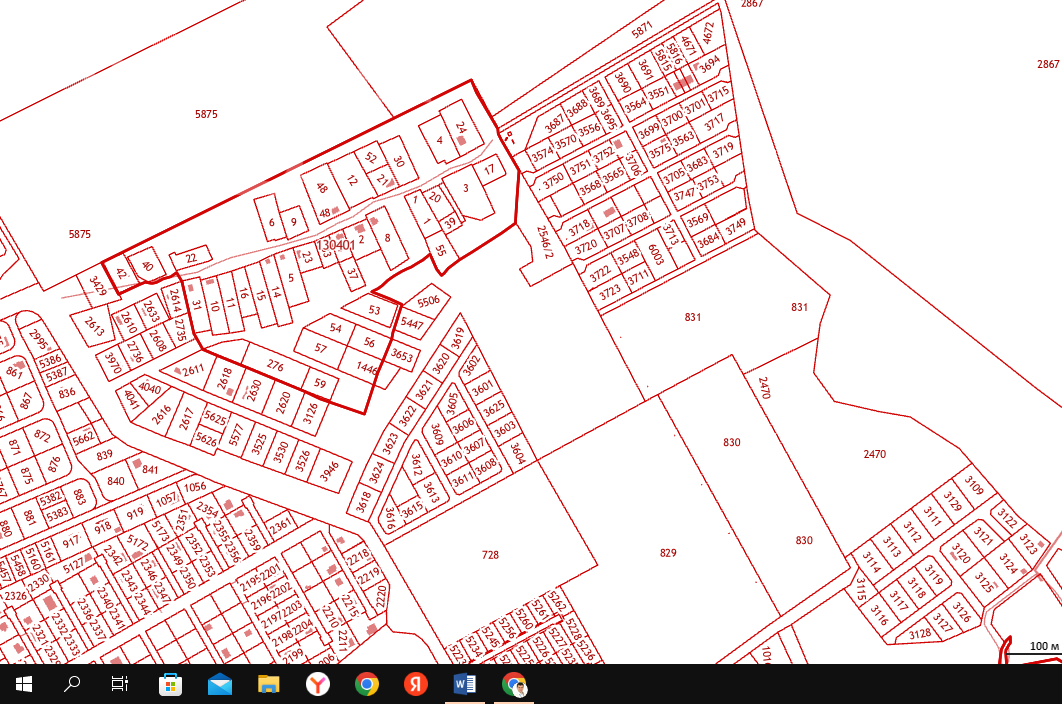The height and width of the screenshot is (704, 1062).
Task: Select parcel 836
Action: [x=67, y=393]
